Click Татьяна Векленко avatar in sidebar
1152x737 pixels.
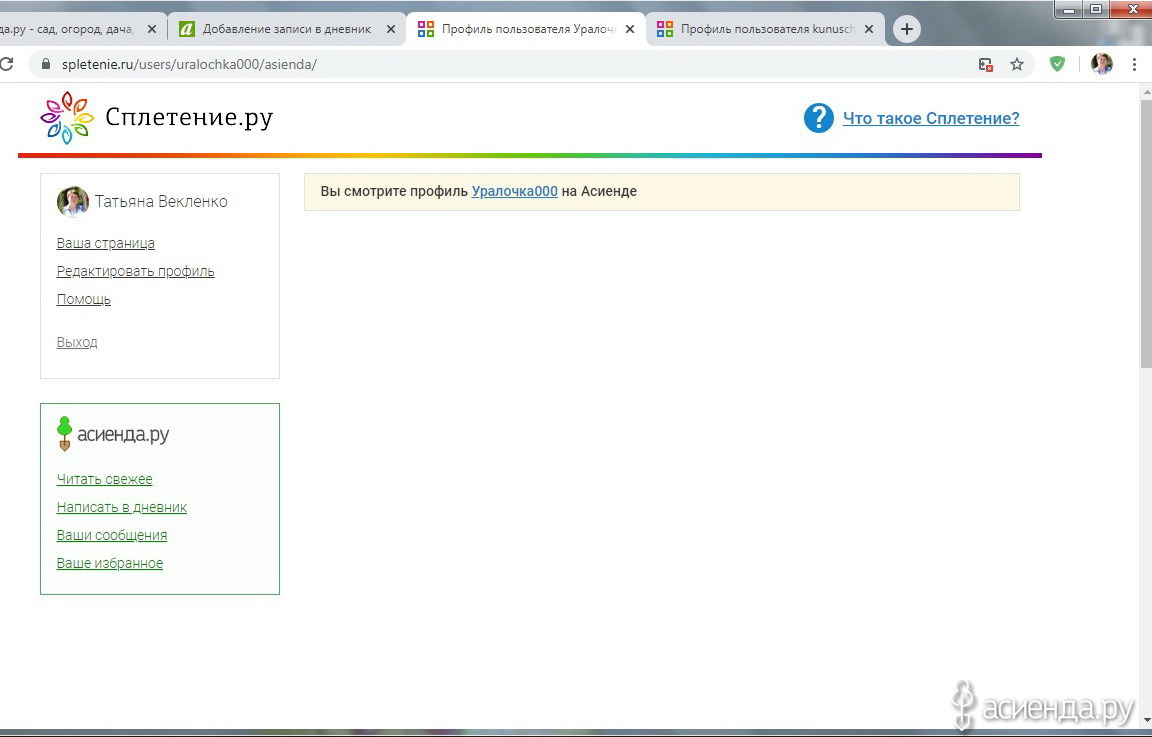coord(73,201)
